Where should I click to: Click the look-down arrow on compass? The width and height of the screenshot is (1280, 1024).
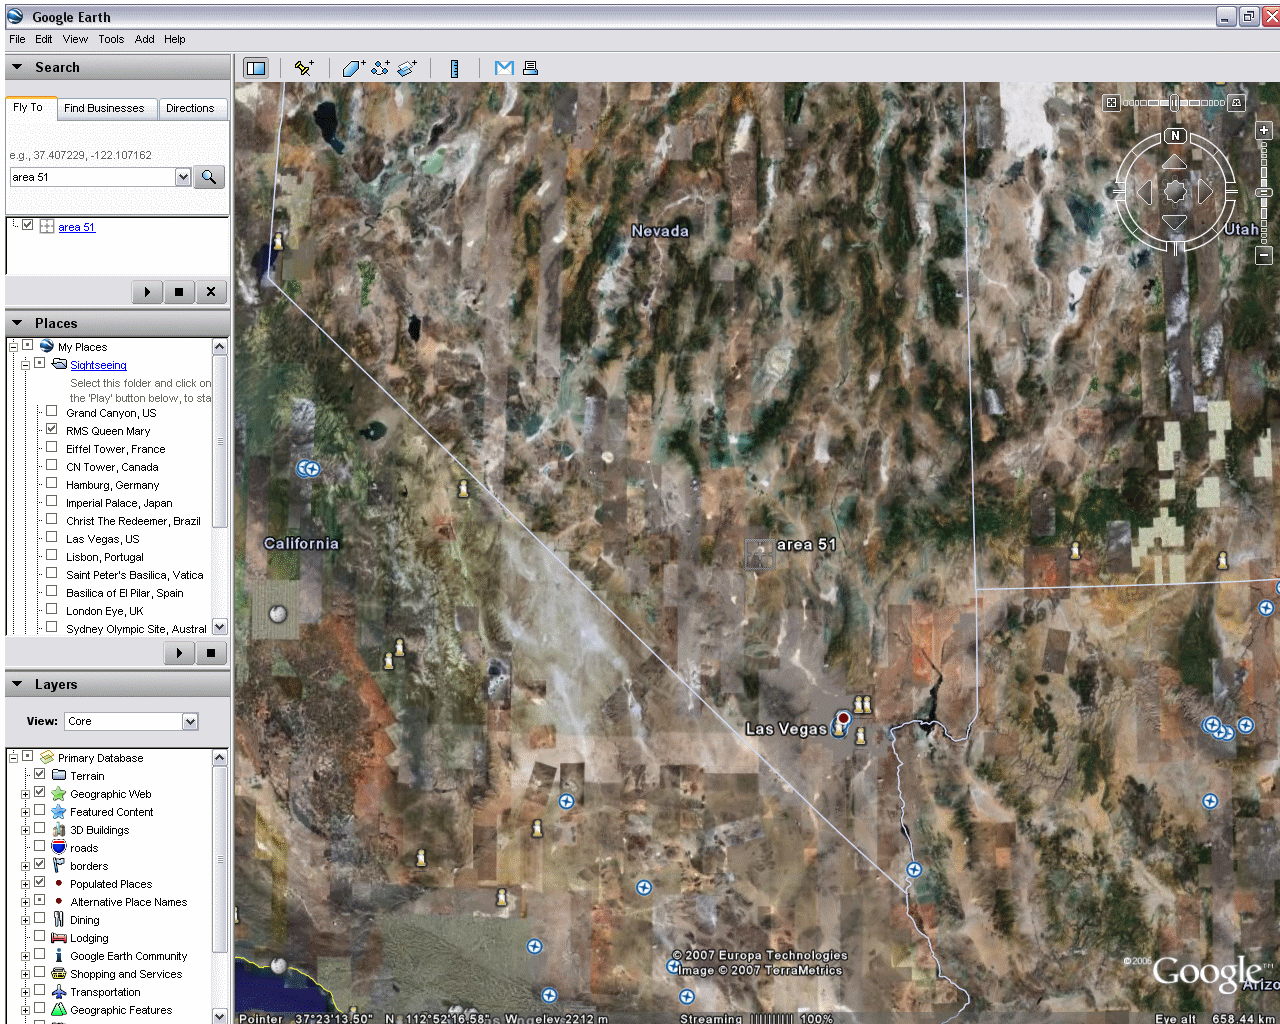pos(1175,222)
